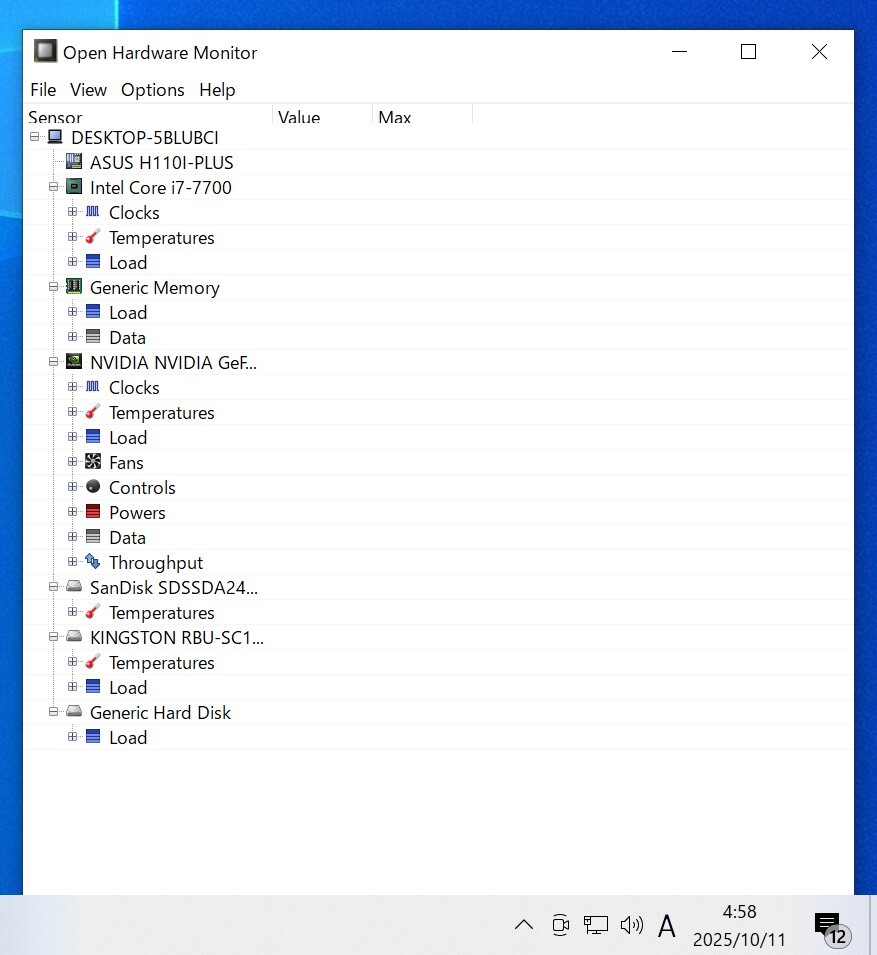Click the motherboard icon for ASUS H110I-PLUS
Image resolution: width=877 pixels, height=955 pixels.
pyautogui.click(x=74, y=161)
